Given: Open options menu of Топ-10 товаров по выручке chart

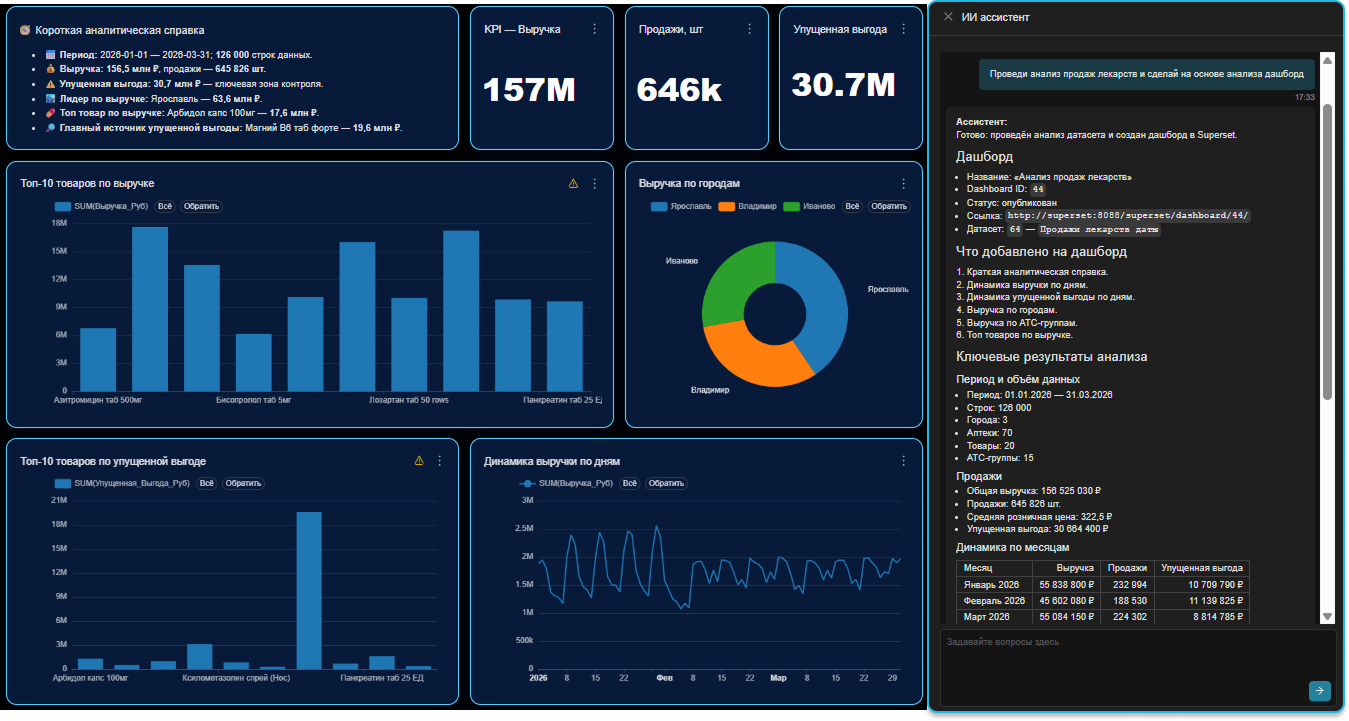Looking at the screenshot, I should pos(595,183).
